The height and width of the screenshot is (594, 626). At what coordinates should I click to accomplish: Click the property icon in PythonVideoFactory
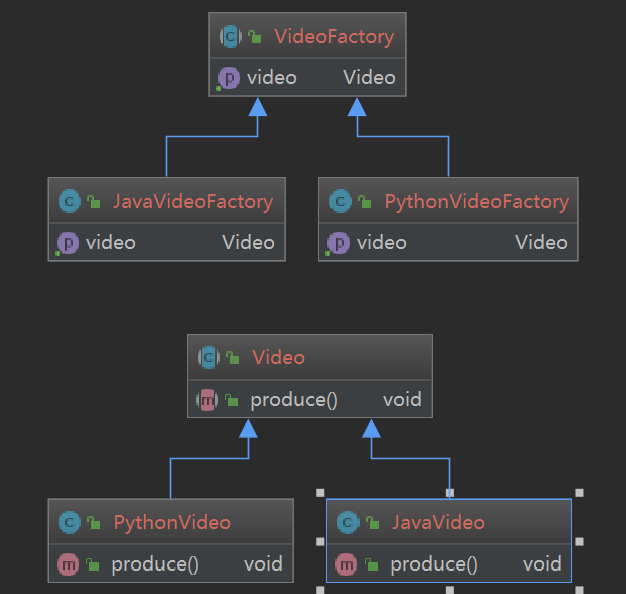pyautogui.click(x=339, y=242)
